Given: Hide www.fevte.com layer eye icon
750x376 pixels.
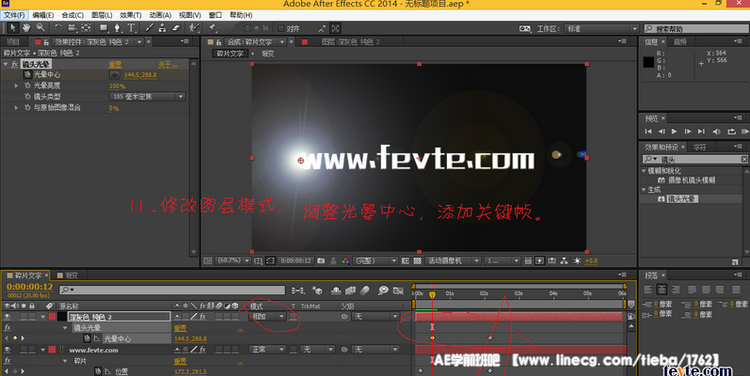Looking at the screenshot, I should pyautogui.click(x=8, y=350).
